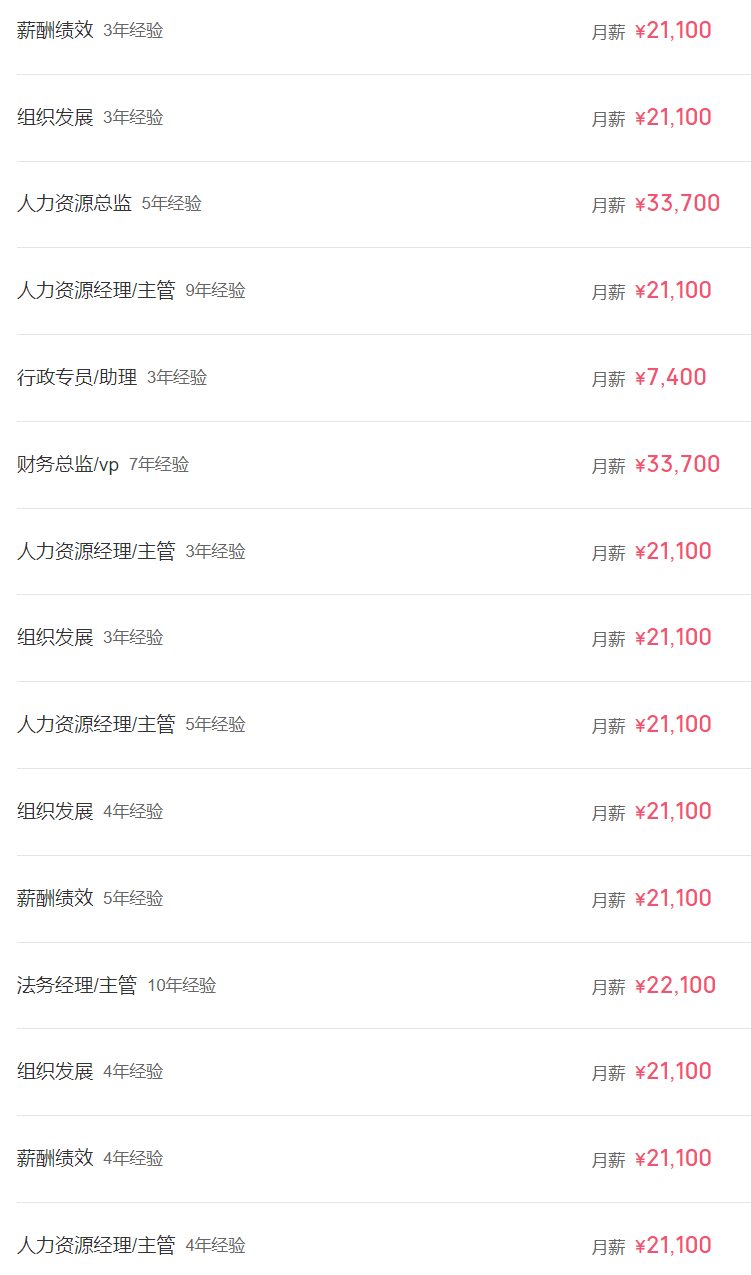Select 人力资源总监 5年经验 job title

pyautogui.click(x=74, y=204)
